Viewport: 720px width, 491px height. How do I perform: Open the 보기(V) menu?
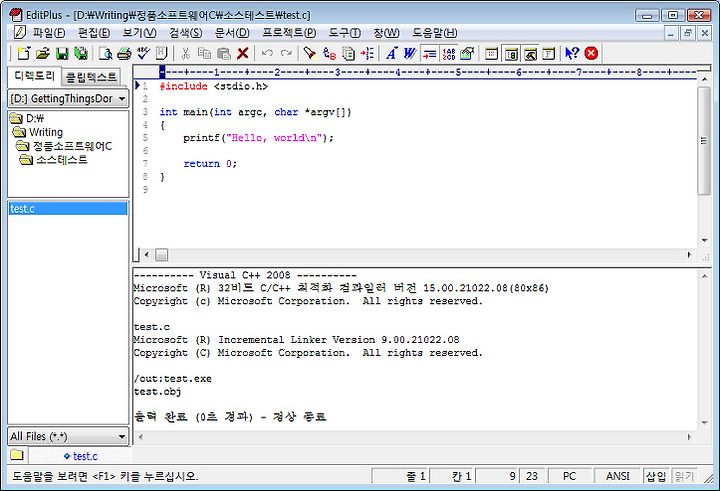coord(139,33)
